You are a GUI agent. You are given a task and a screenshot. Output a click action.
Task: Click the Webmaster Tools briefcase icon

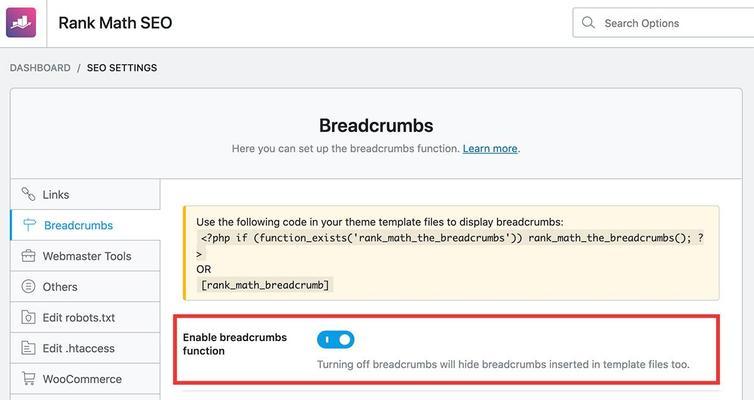pos(28,256)
